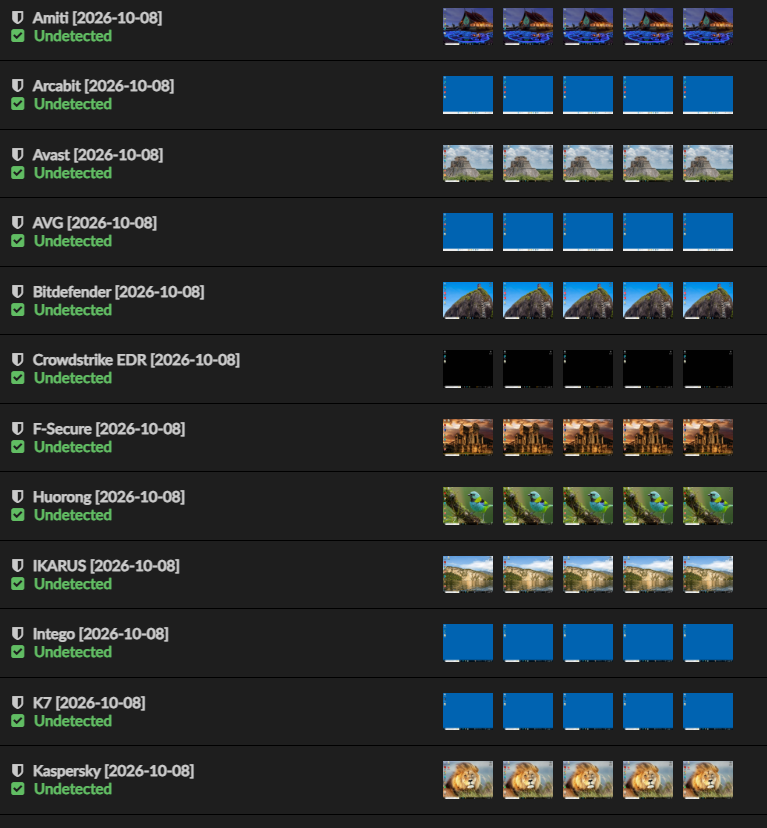
Task: Click green check icon under Huorong
Action: click(x=17, y=515)
